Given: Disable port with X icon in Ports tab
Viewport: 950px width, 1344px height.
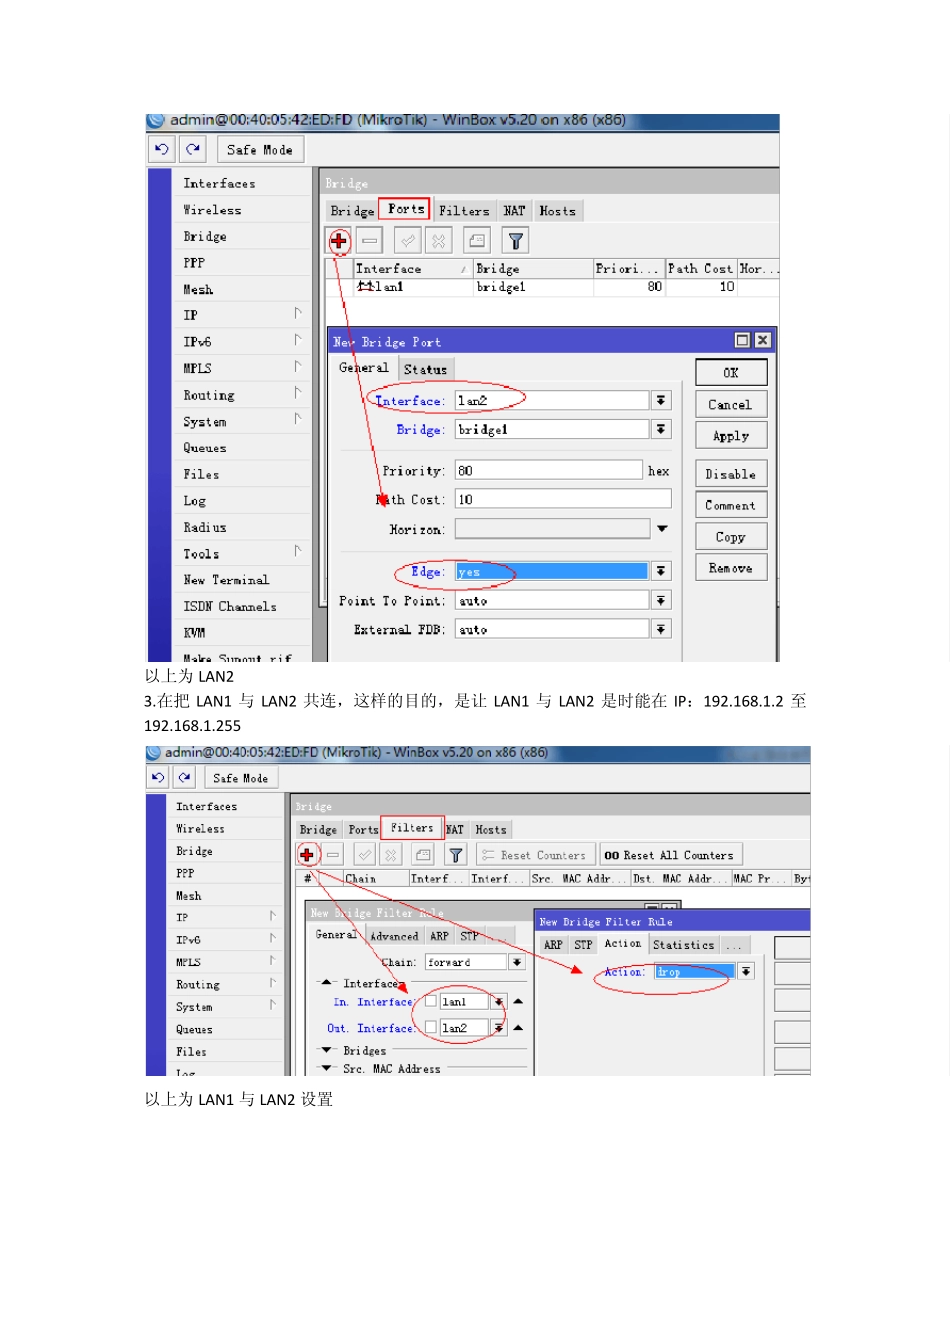Looking at the screenshot, I should coord(439,241).
